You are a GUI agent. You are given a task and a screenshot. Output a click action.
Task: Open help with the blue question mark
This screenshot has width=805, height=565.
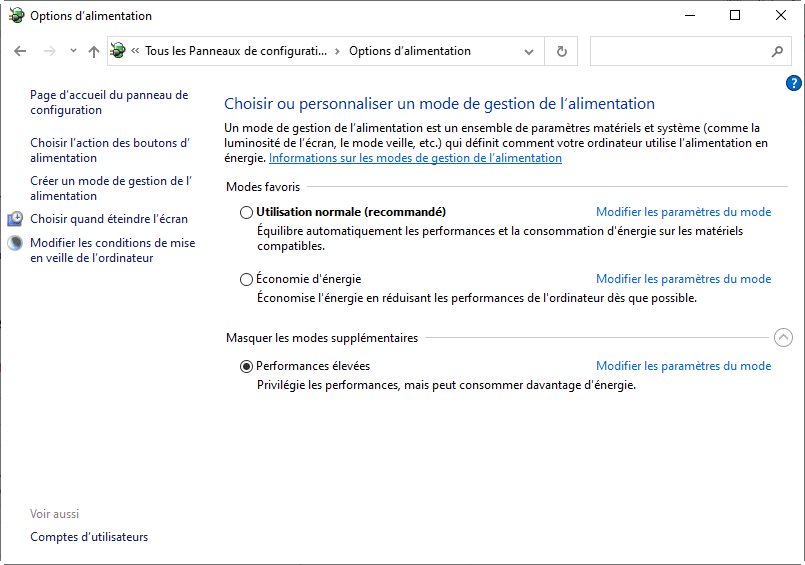[794, 83]
